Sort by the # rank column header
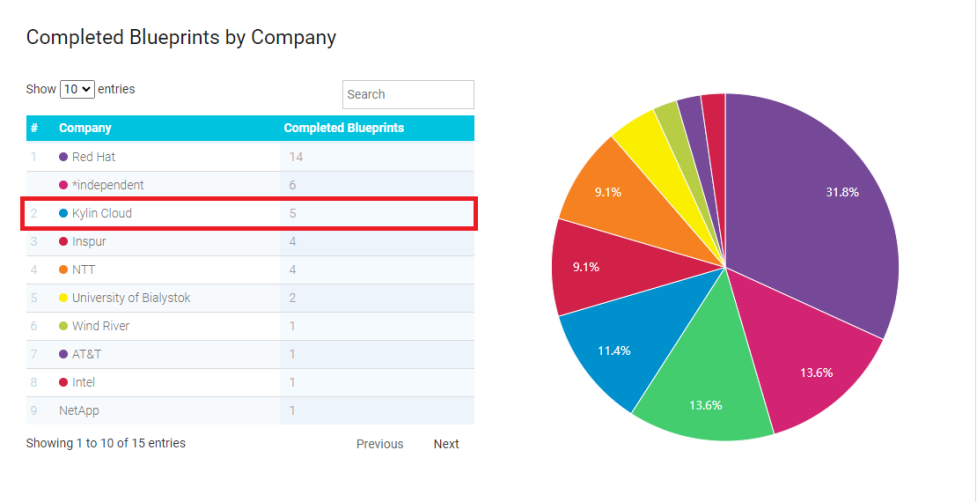 coord(34,128)
